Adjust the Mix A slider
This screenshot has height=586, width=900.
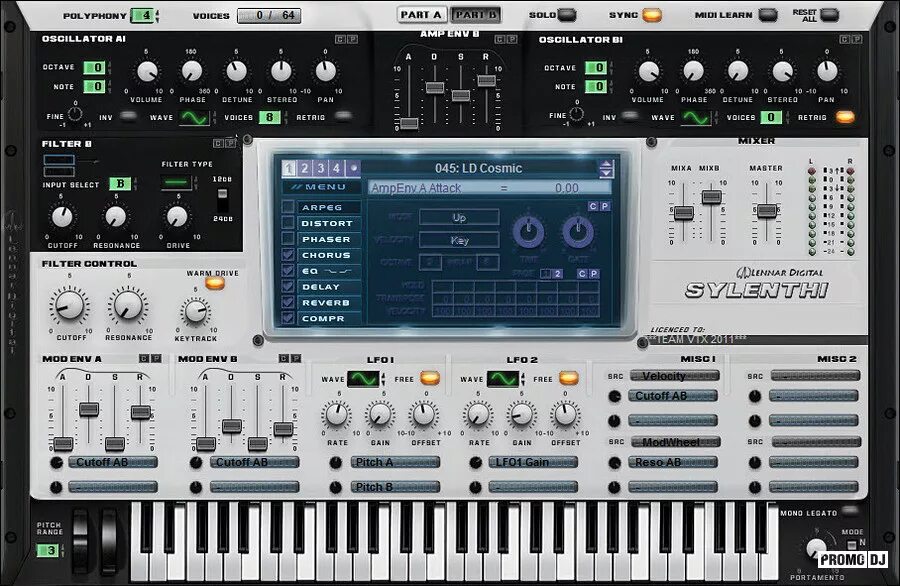683,213
